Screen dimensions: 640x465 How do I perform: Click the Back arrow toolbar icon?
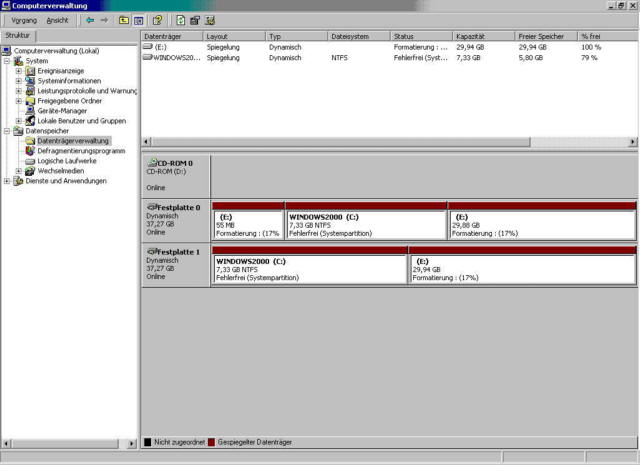[90, 20]
